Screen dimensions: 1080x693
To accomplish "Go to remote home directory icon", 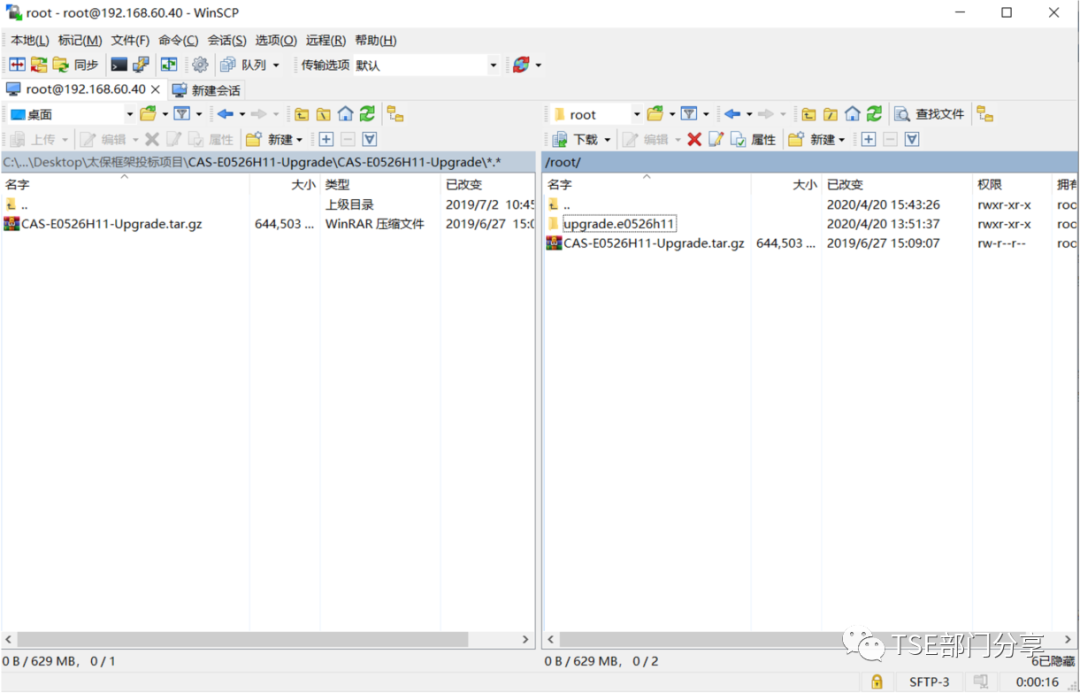I will click(853, 114).
